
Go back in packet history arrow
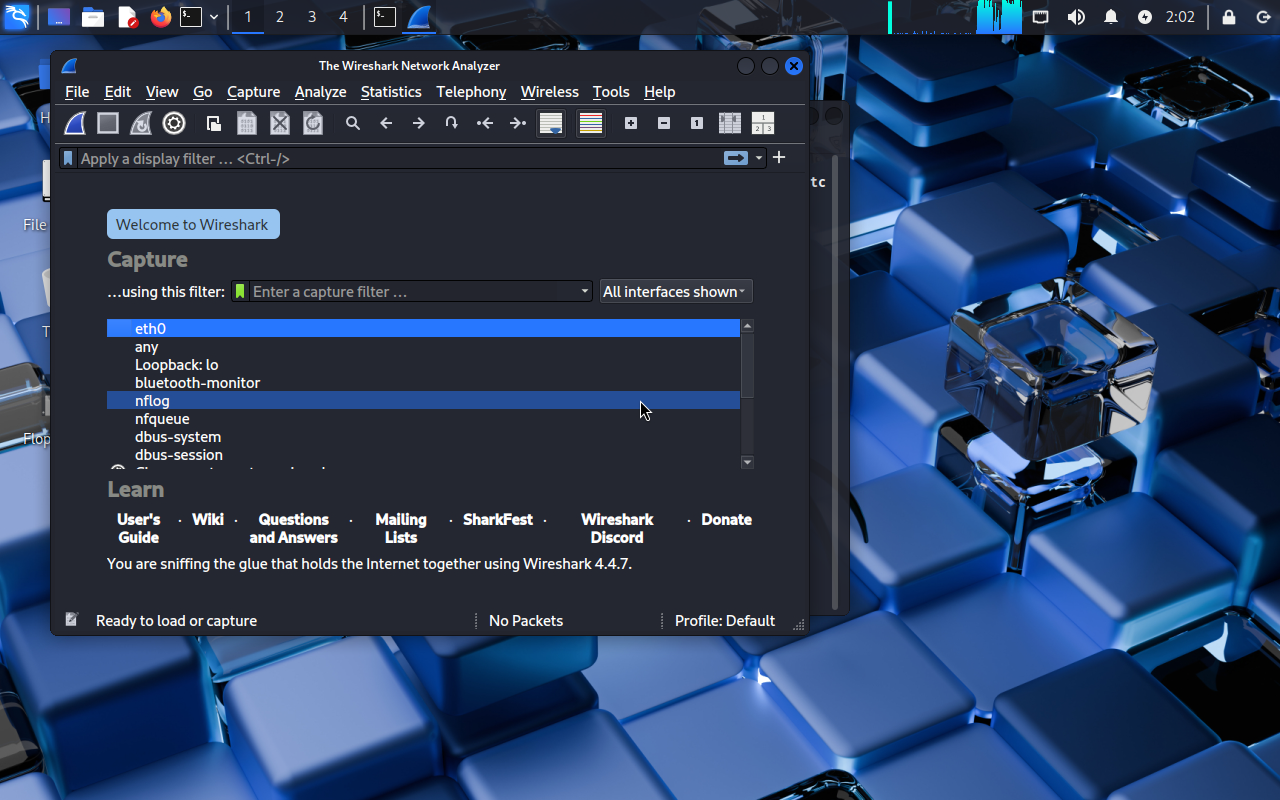tap(386, 123)
